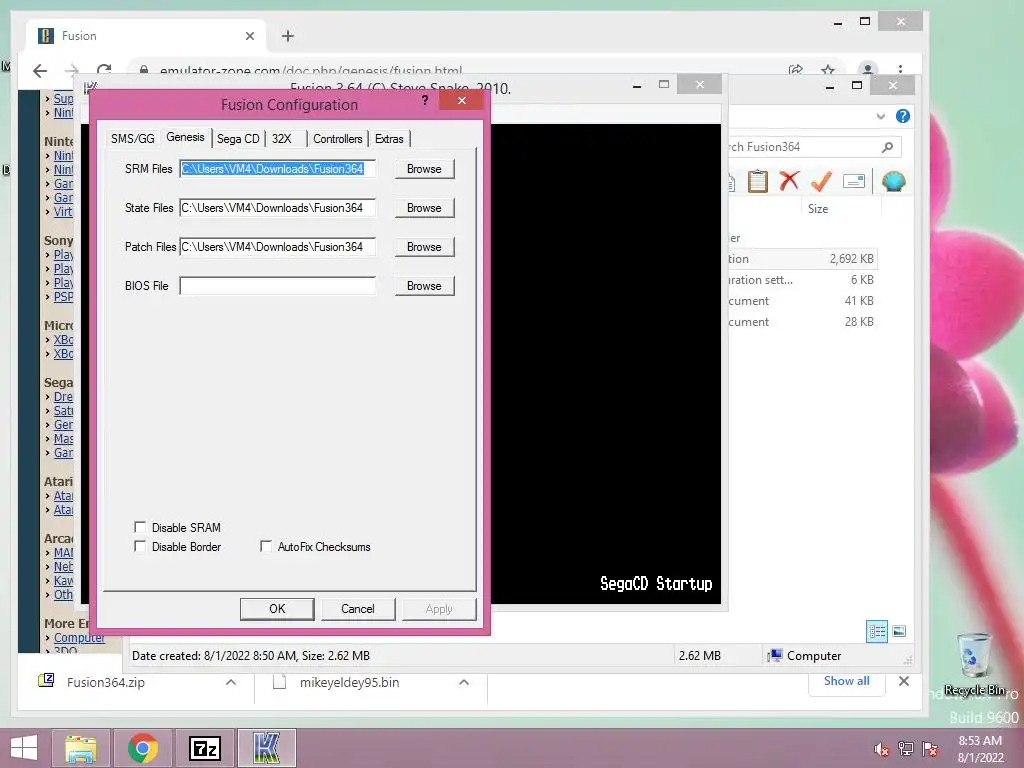Close the Fusion browser tab
1024x768 pixels.
[x=249, y=36]
